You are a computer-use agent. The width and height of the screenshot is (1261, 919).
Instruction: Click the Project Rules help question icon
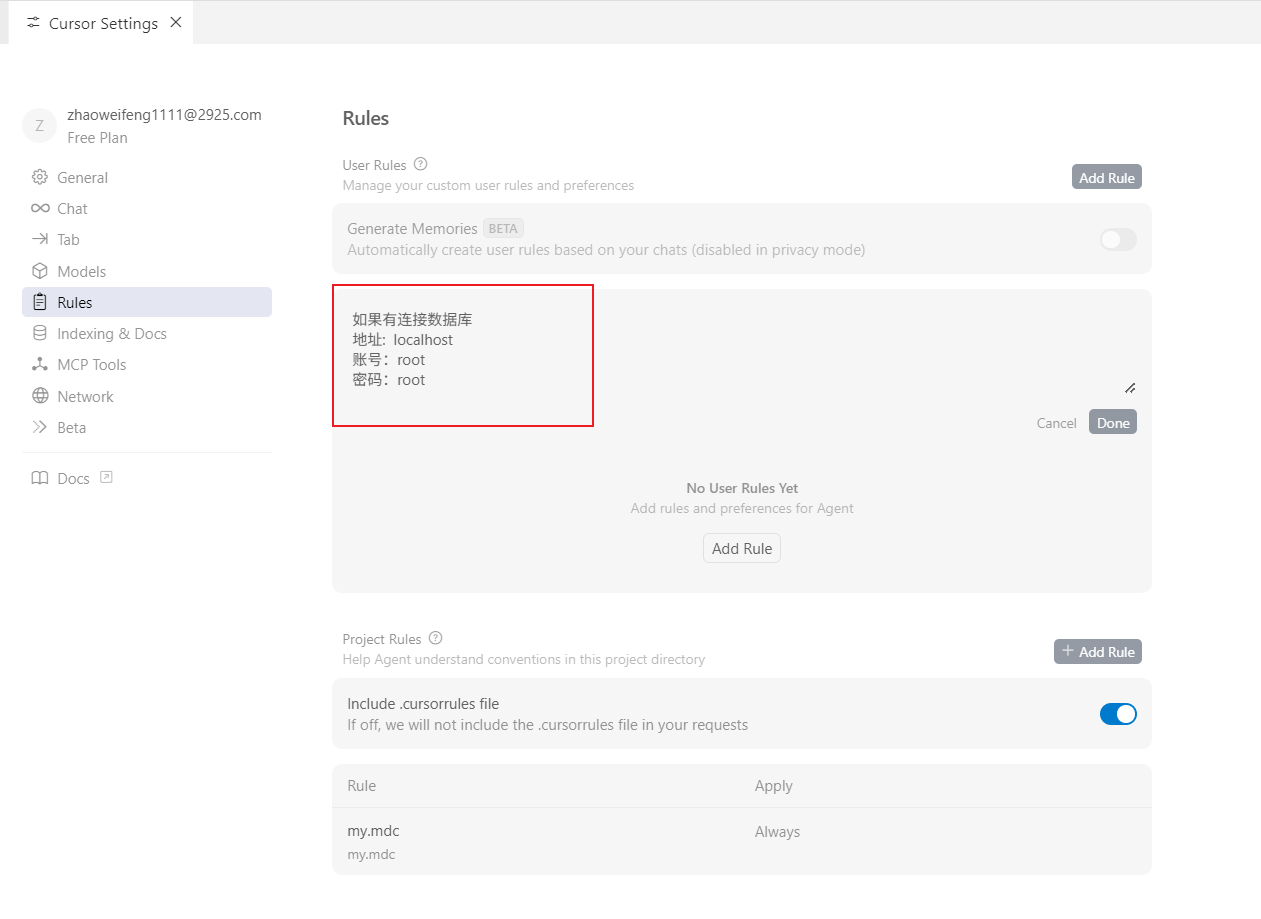(x=435, y=638)
